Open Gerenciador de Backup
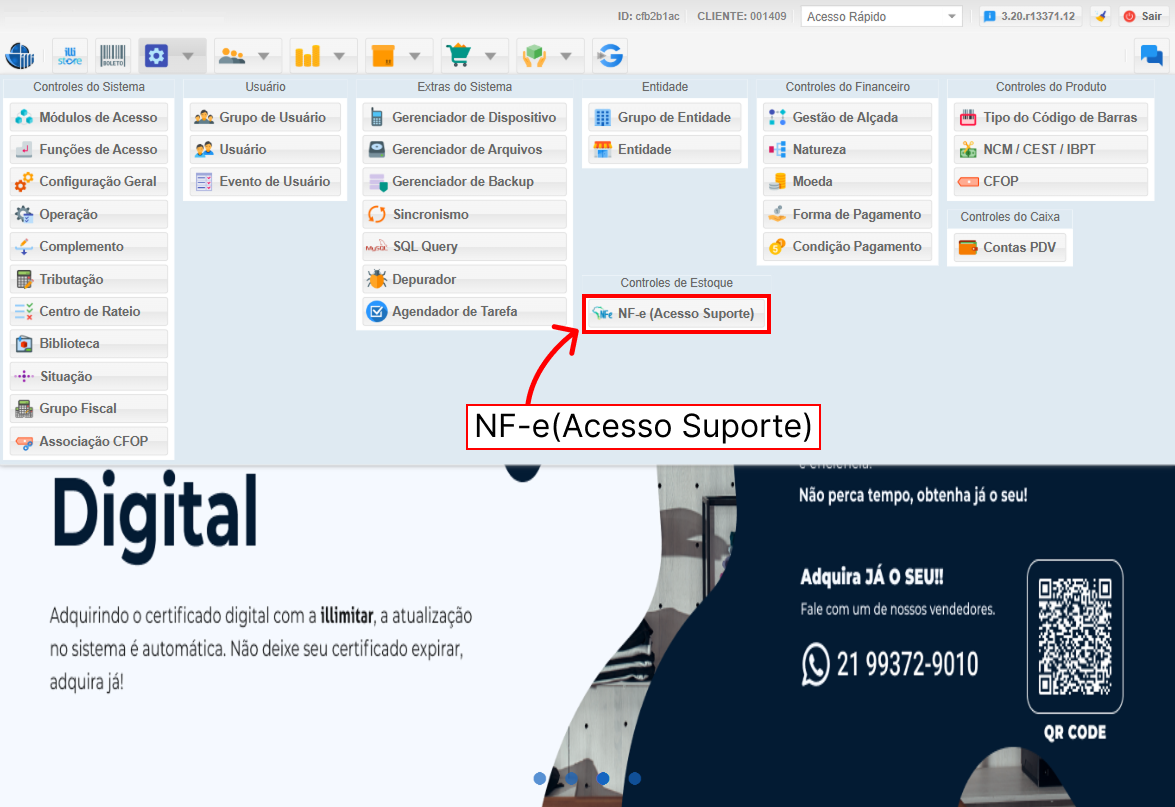The width and height of the screenshot is (1175, 807). (464, 182)
